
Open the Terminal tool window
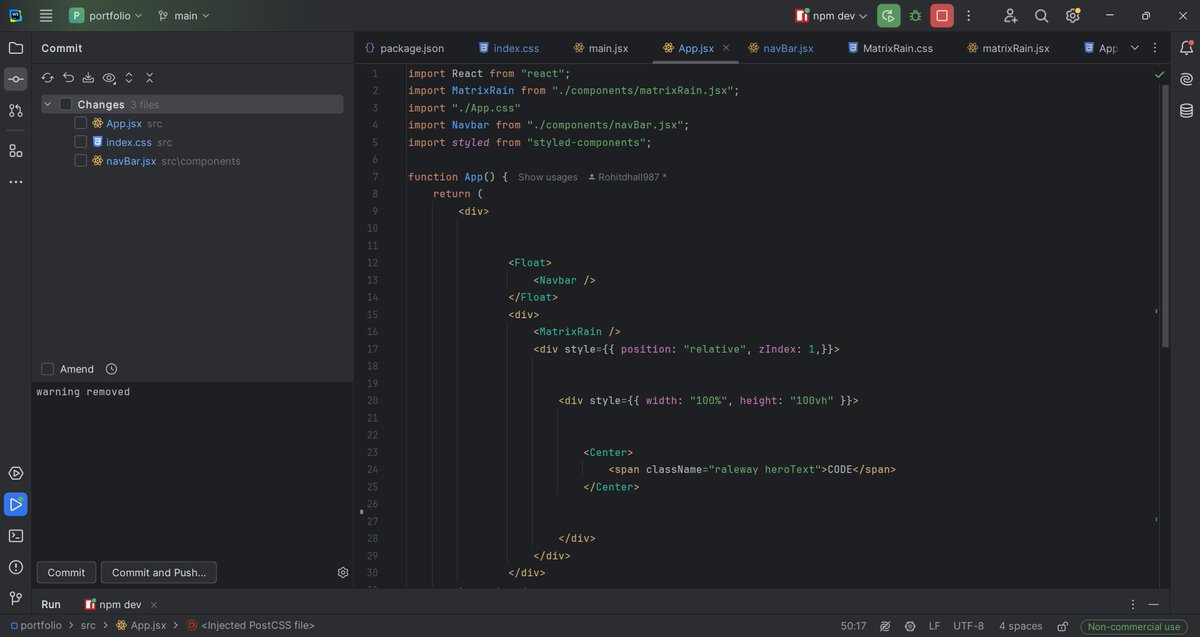[16, 535]
